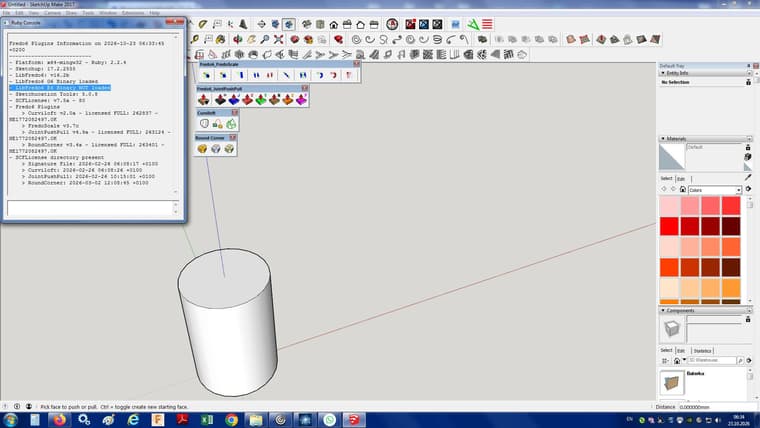Click highlighted 'Binary NOT loaded' console line
This screenshot has width=760, height=428.
click(x=60, y=88)
